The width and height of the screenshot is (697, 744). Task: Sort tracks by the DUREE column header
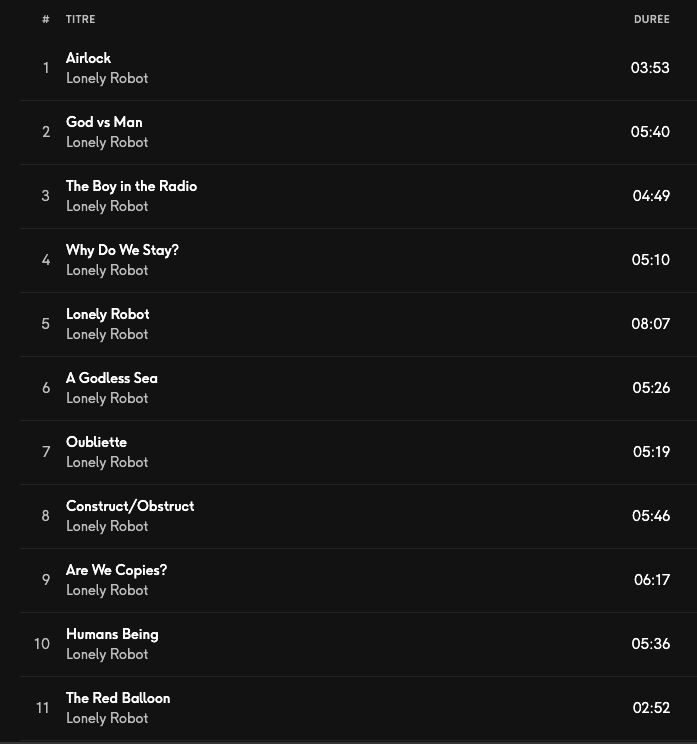651,19
